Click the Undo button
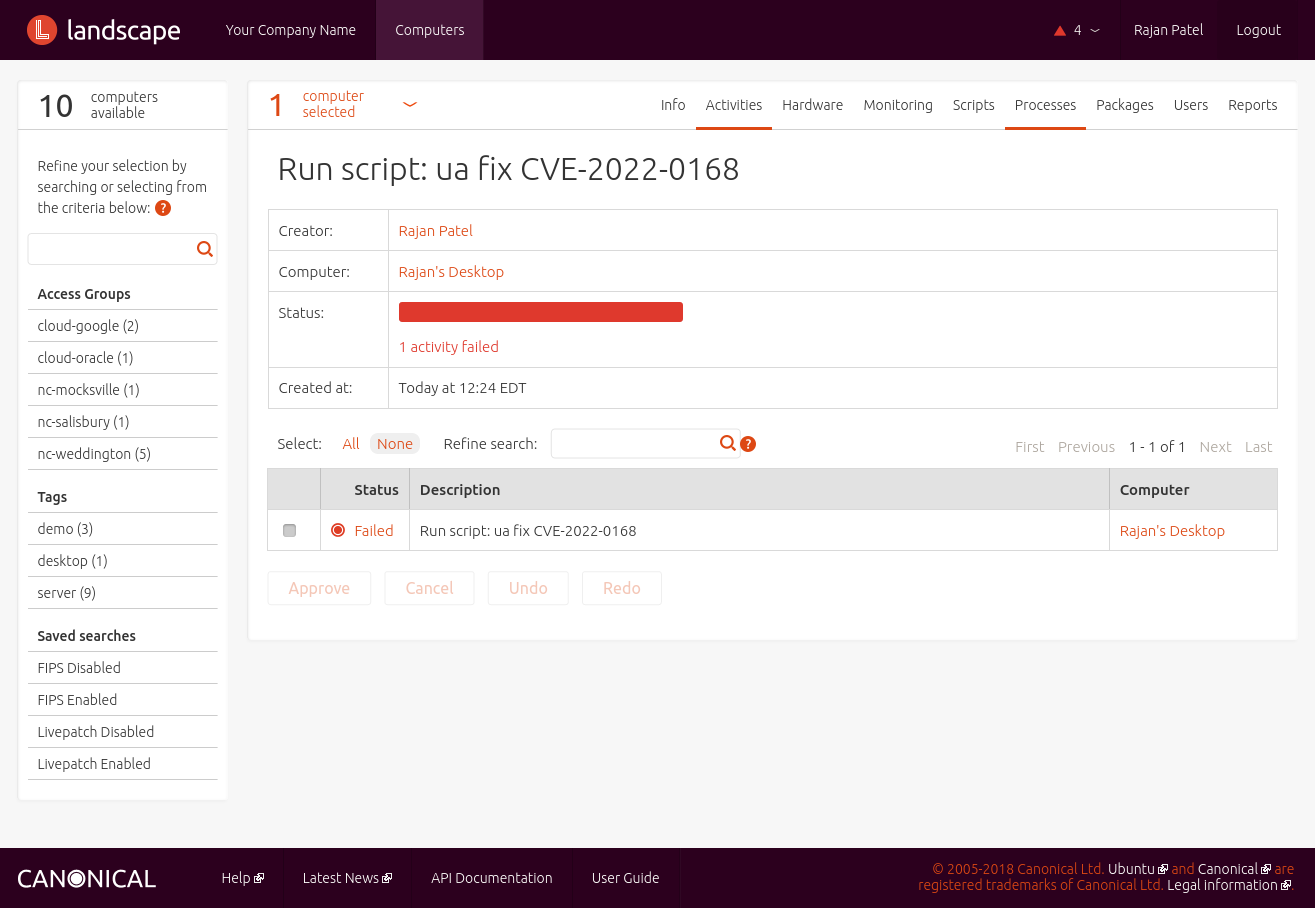The image size is (1315, 908). click(x=528, y=588)
